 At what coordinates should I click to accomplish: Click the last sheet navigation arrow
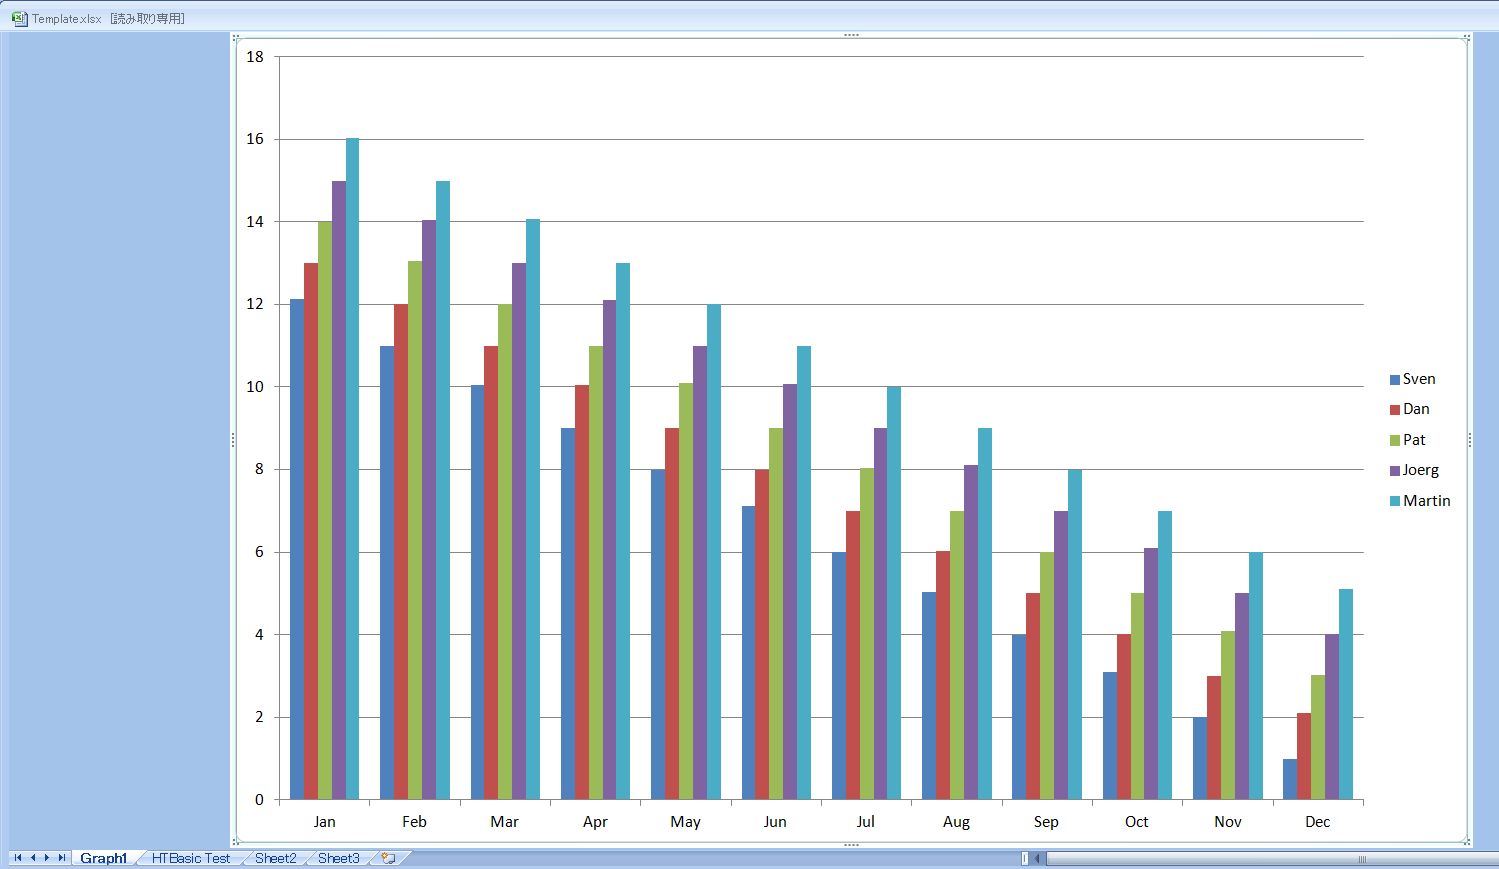tap(62, 858)
